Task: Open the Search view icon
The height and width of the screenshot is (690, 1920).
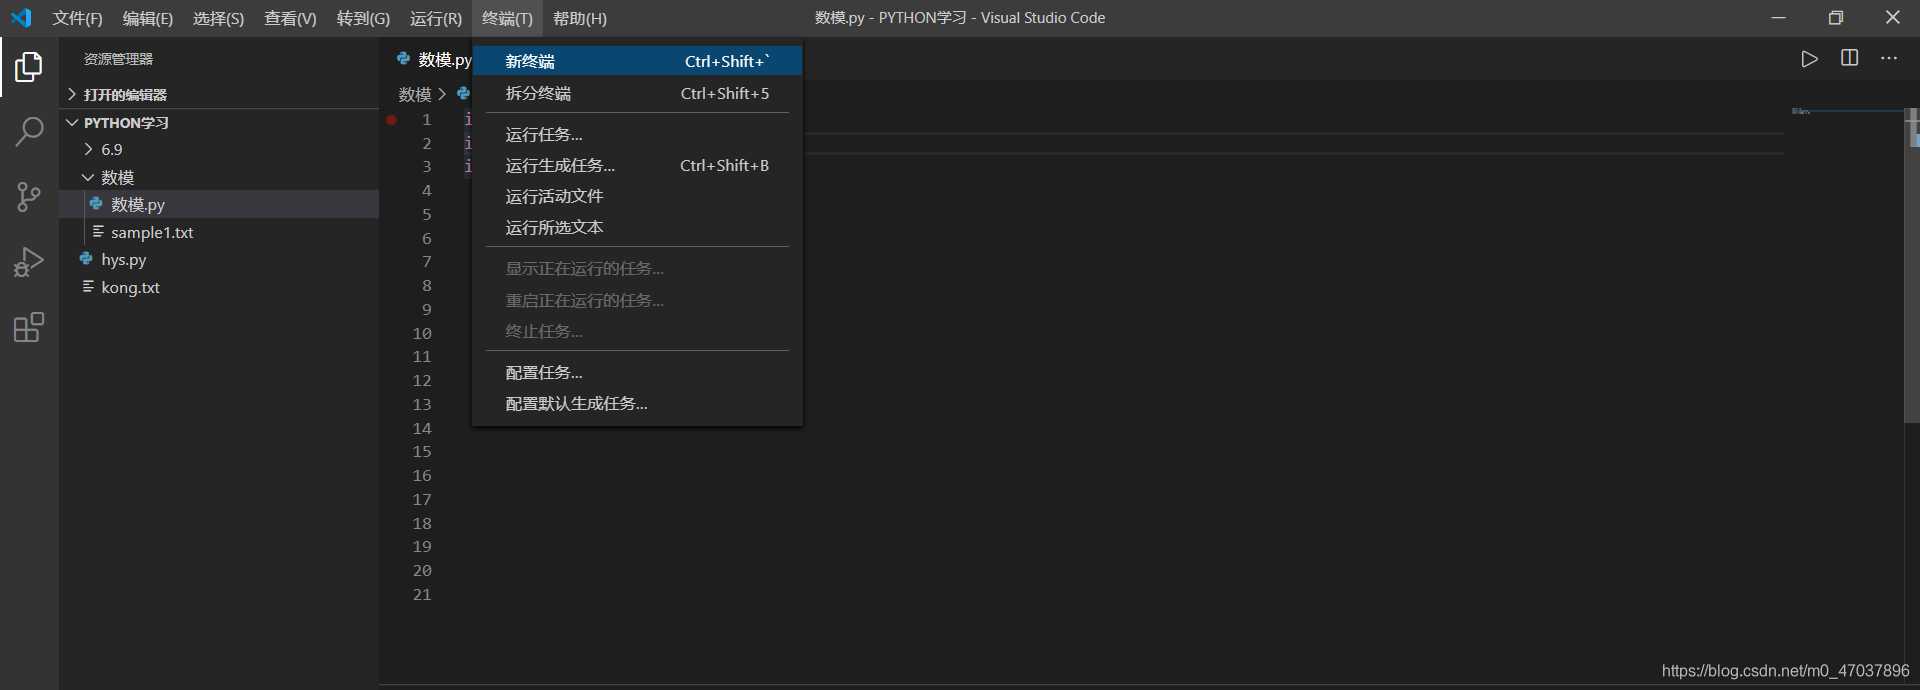Action: pos(29,132)
